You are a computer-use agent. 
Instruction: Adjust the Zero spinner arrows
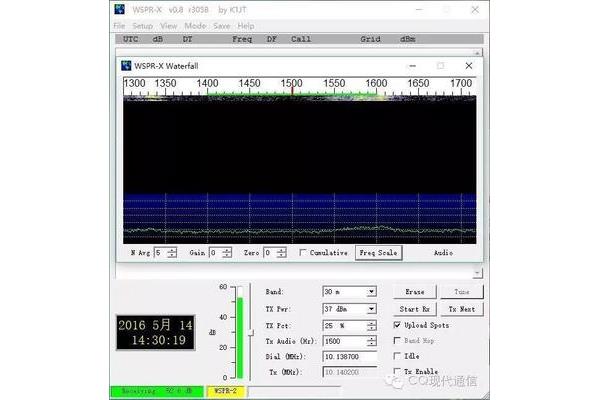[x=282, y=253]
